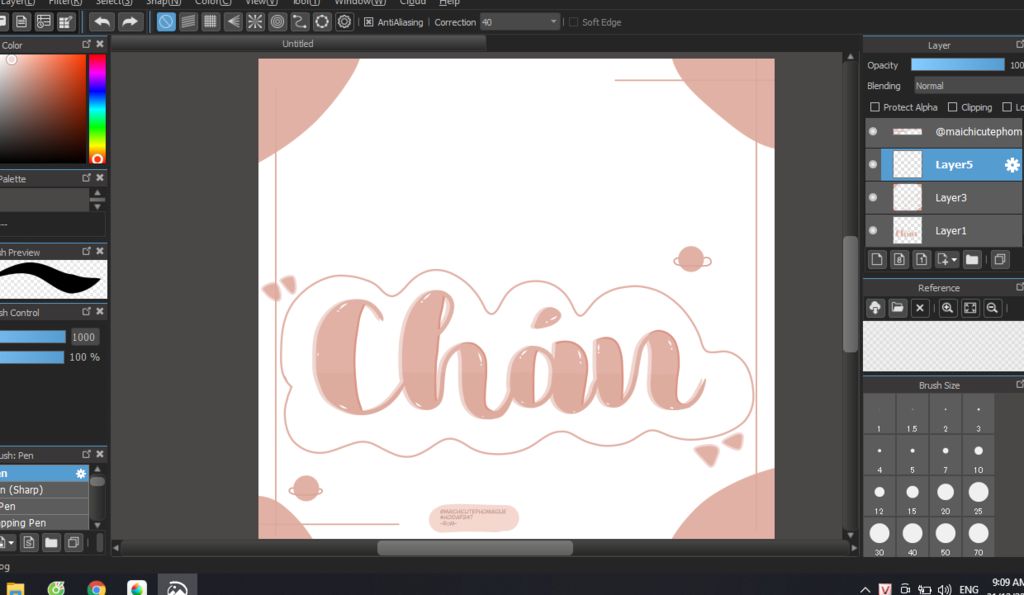Enable the concentric circle snap guide

click(278, 22)
